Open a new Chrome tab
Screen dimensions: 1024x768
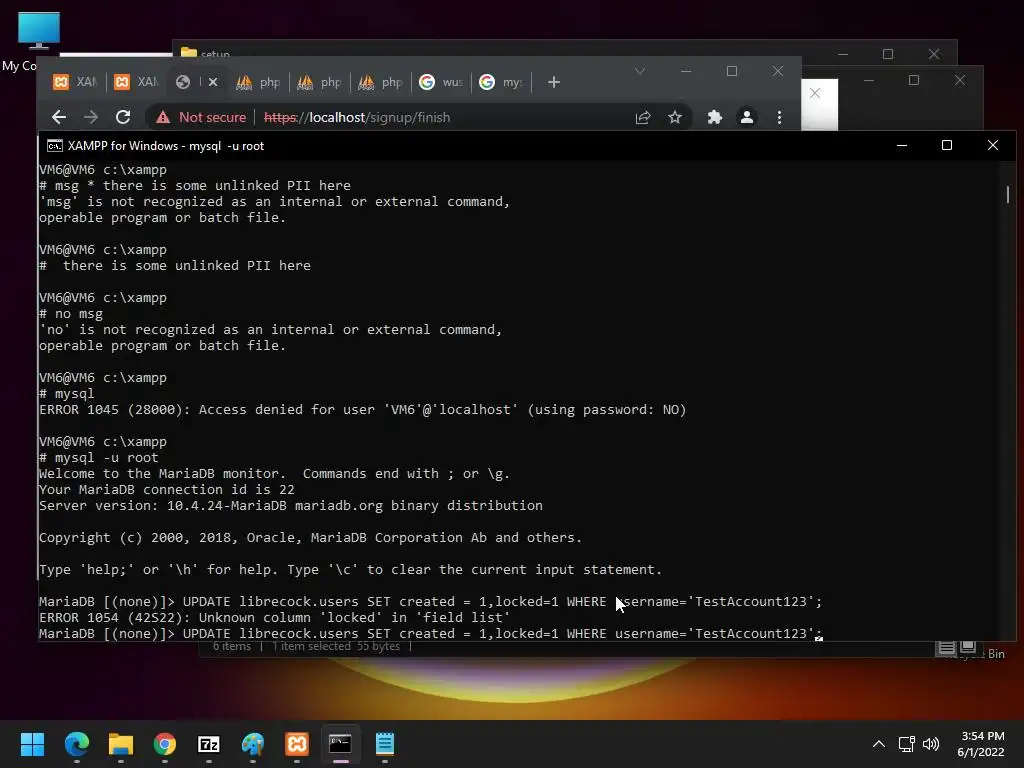pos(554,82)
